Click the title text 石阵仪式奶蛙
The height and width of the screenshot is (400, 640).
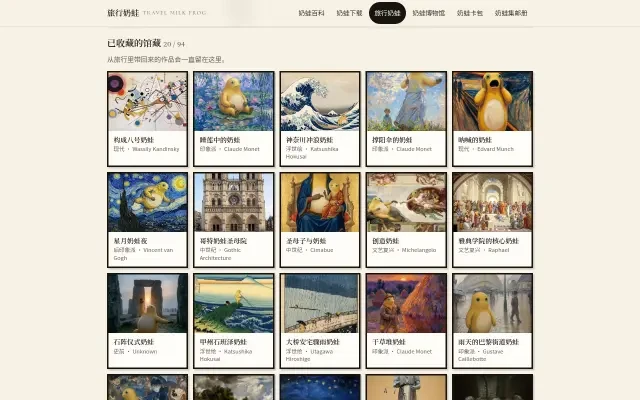pyautogui.click(x=133, y=342)
